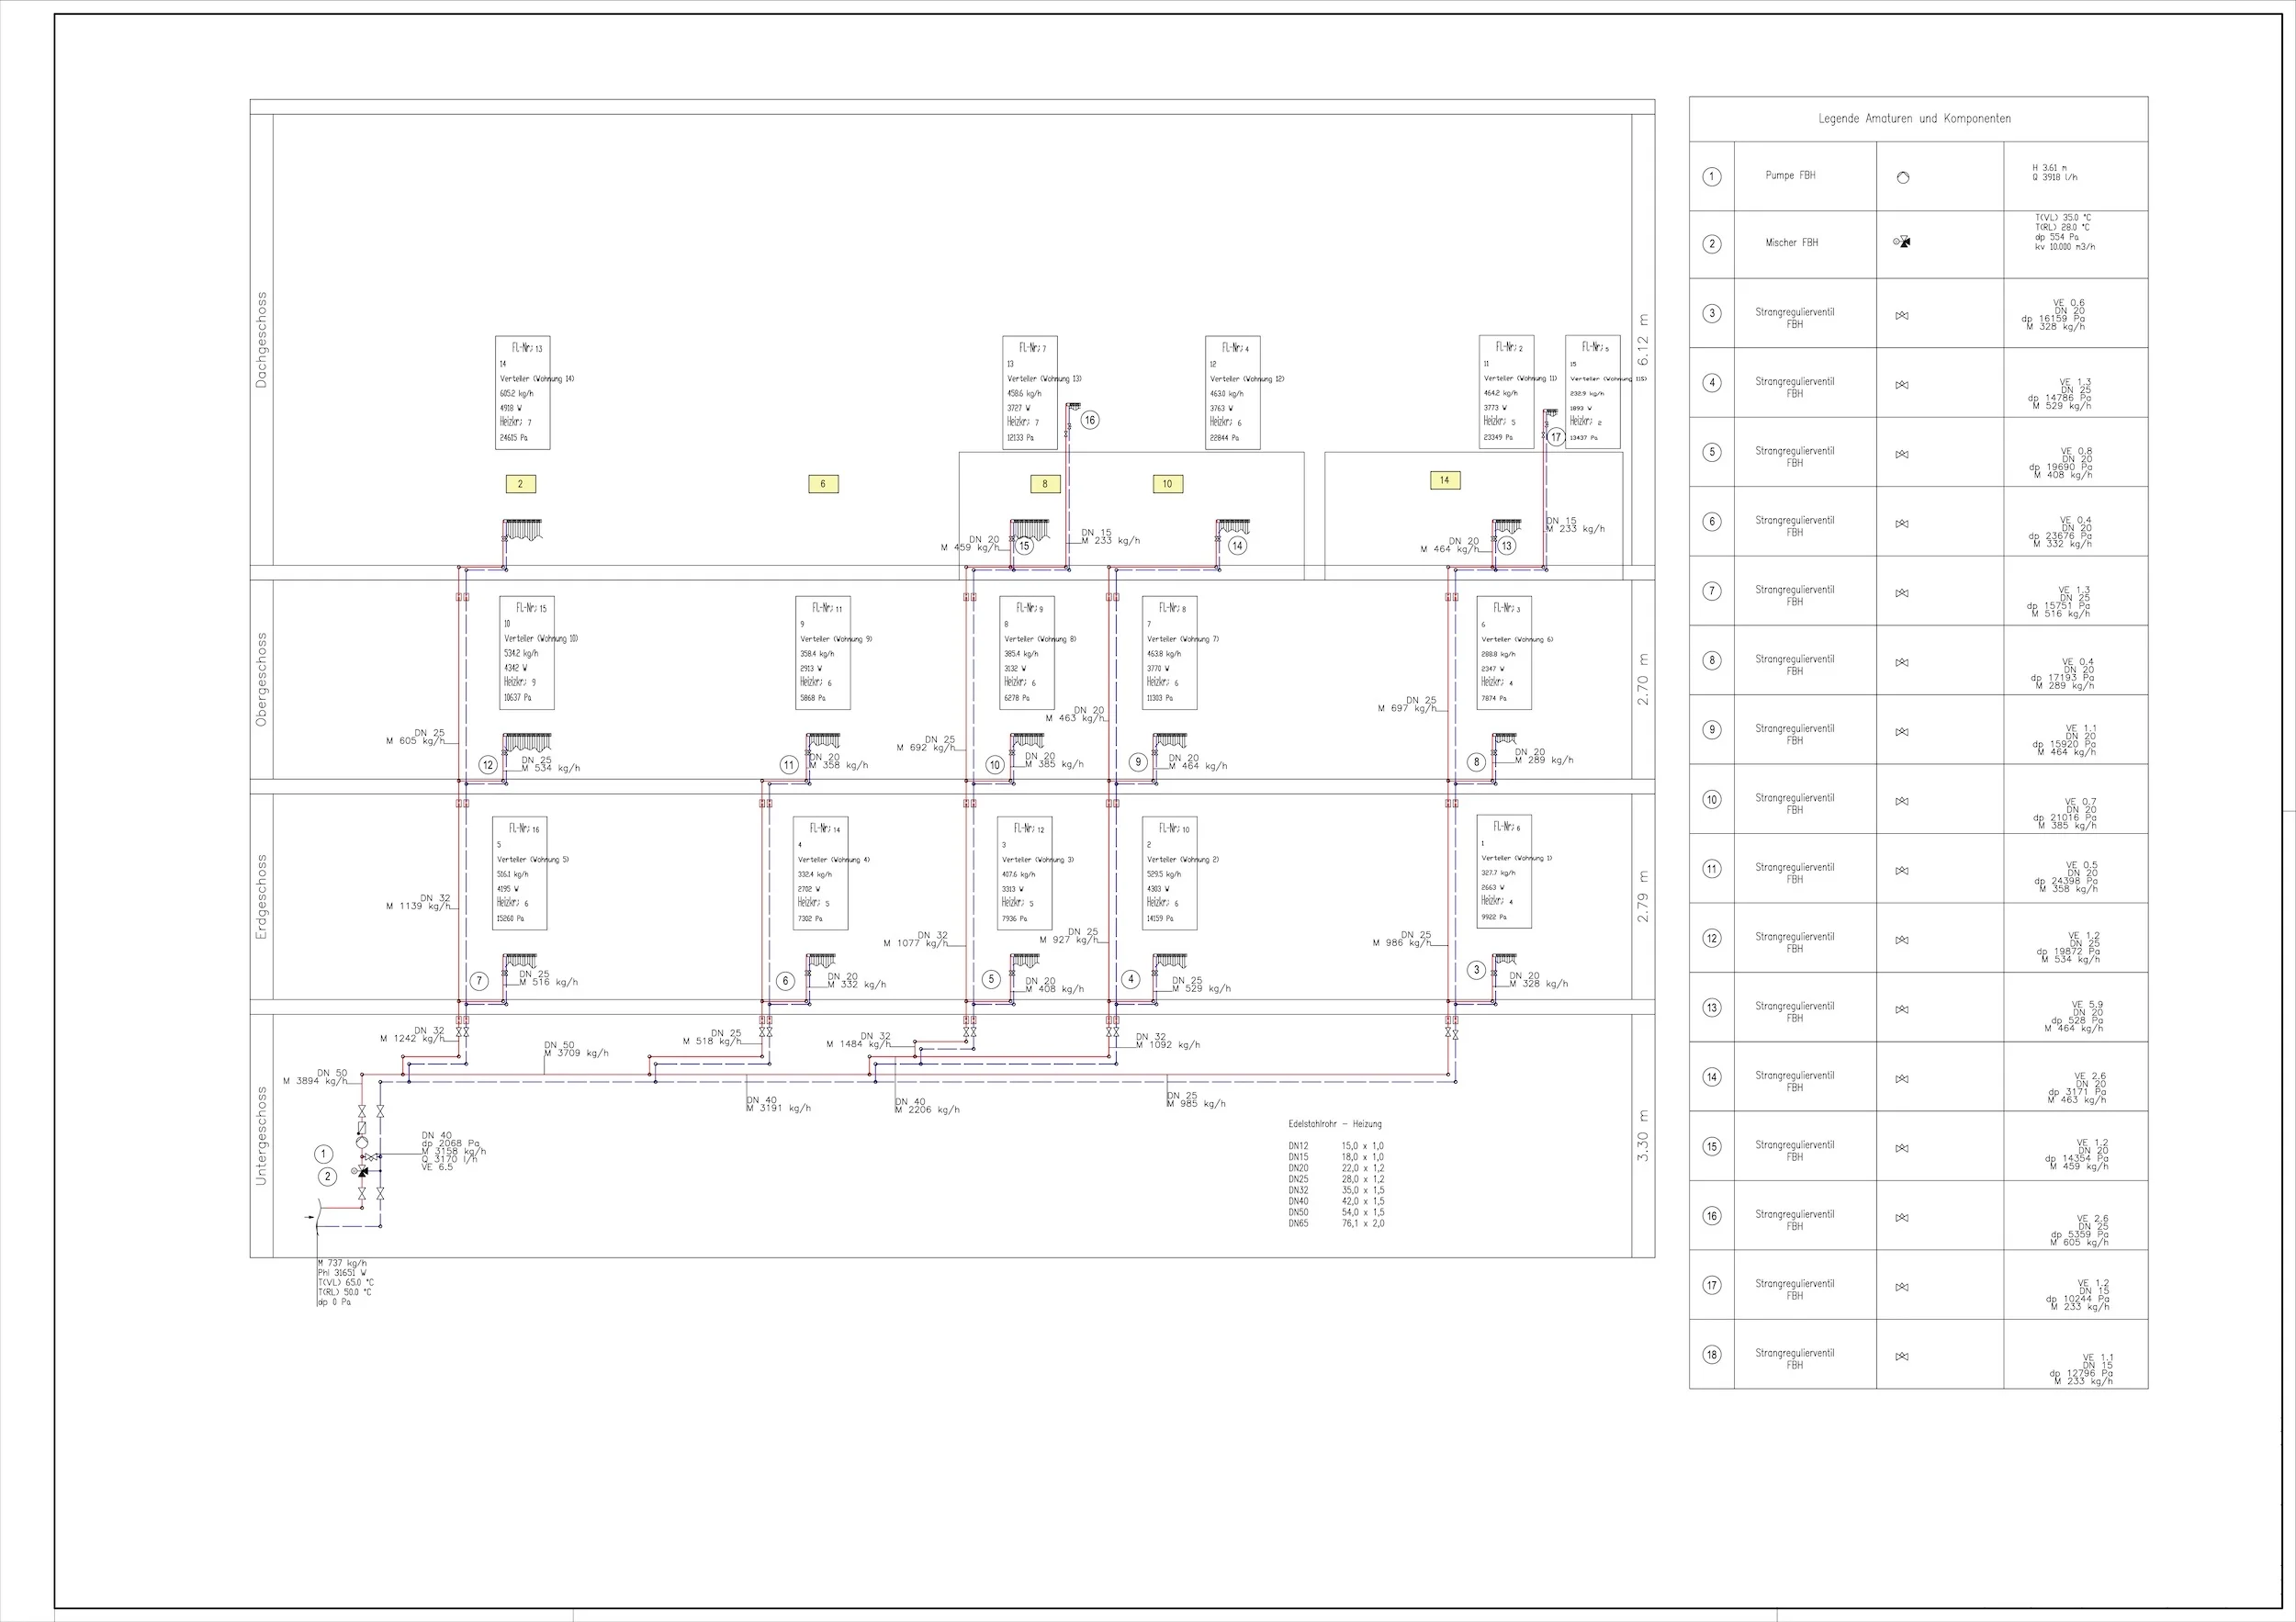This screenshot has width=2296, height=1622.
Task: Select circled marker 16 in the Dachgeschoss
Action: (x=1090, y=420)
